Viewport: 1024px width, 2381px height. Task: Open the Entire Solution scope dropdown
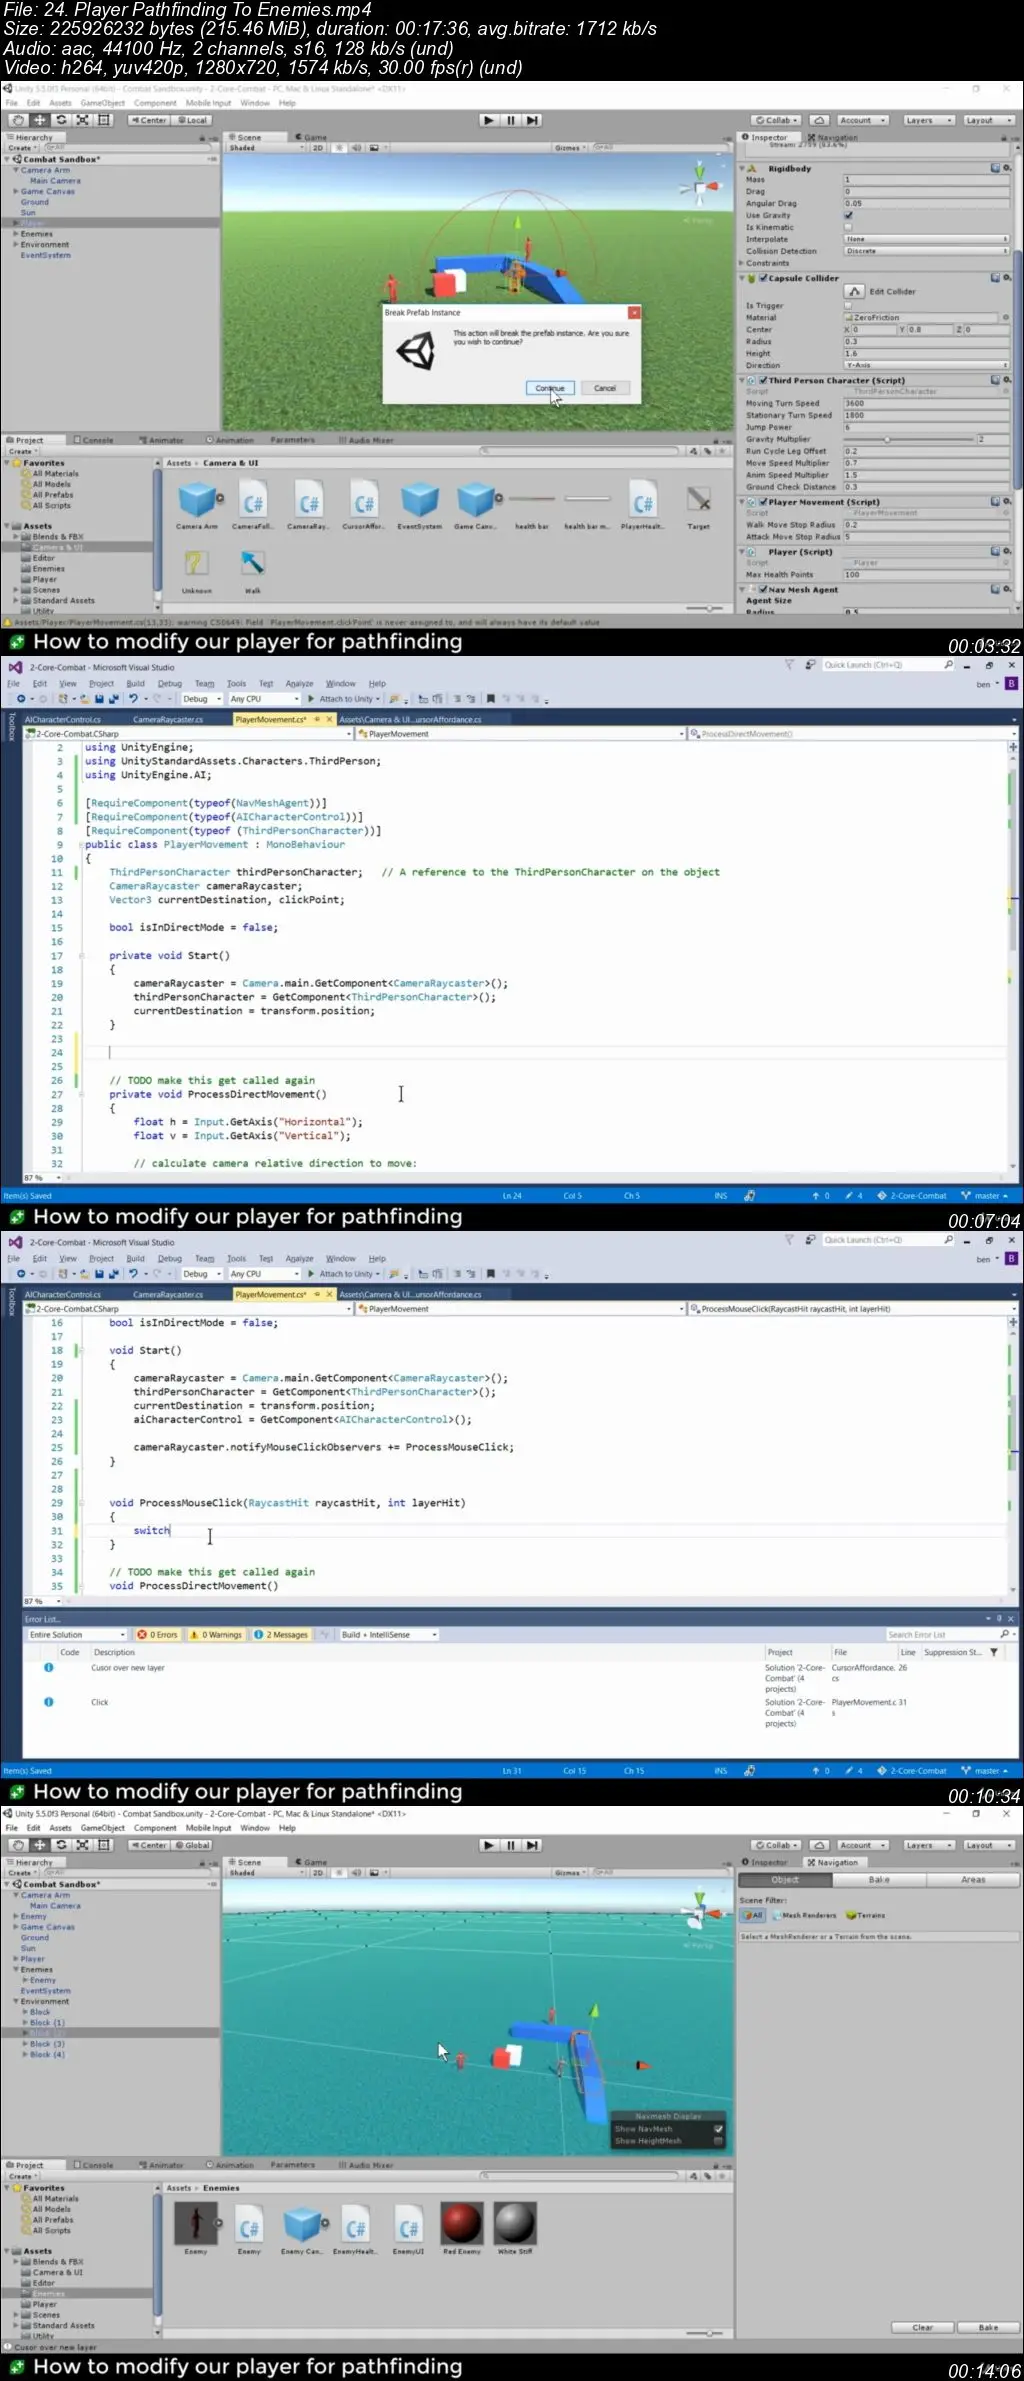tap(76, 1635)
